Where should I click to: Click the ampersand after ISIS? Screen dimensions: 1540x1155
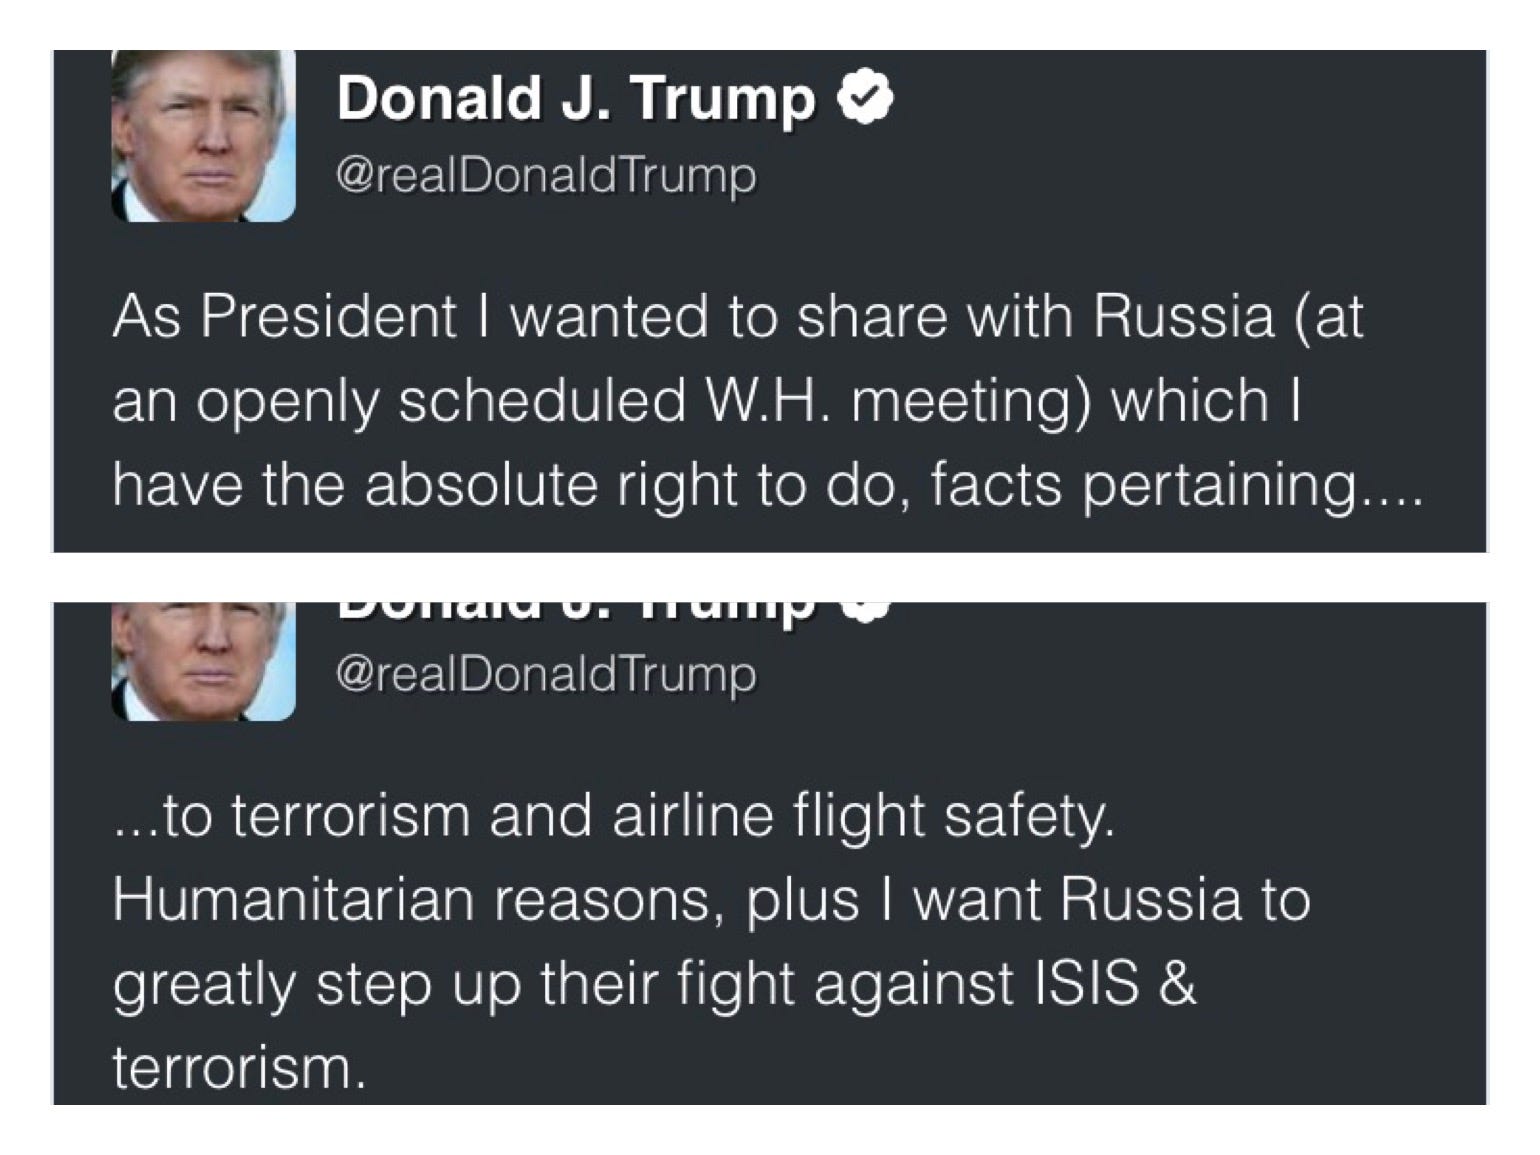(1179, 982)
